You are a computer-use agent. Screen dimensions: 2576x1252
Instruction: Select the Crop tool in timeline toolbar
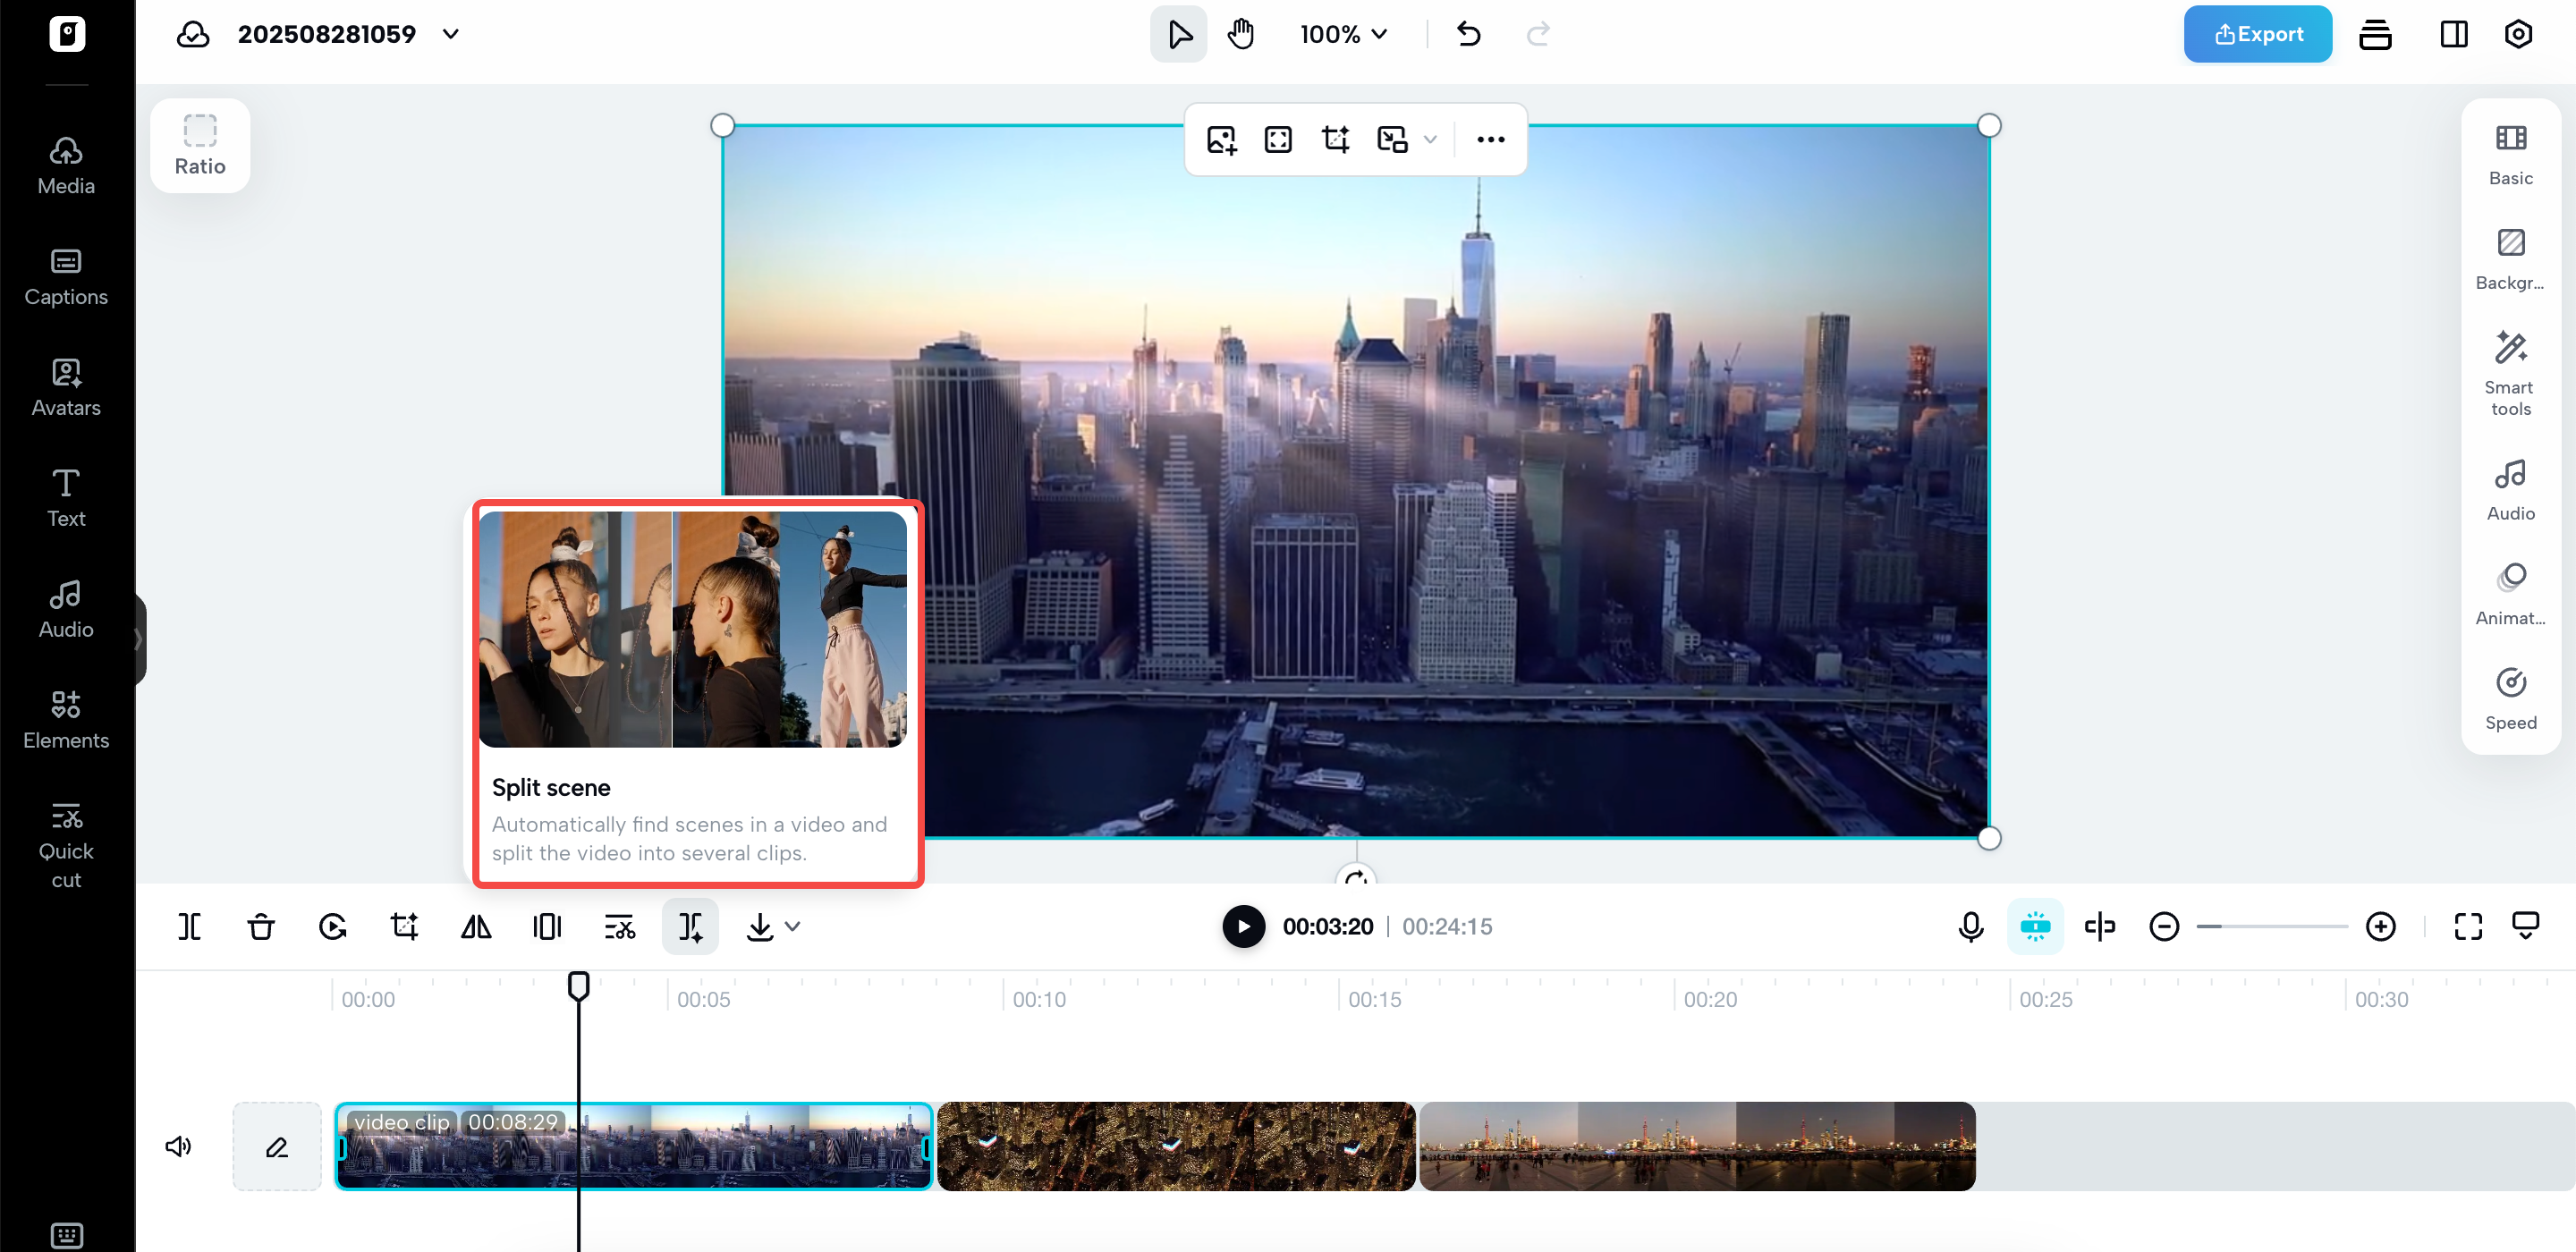(404, 926)
